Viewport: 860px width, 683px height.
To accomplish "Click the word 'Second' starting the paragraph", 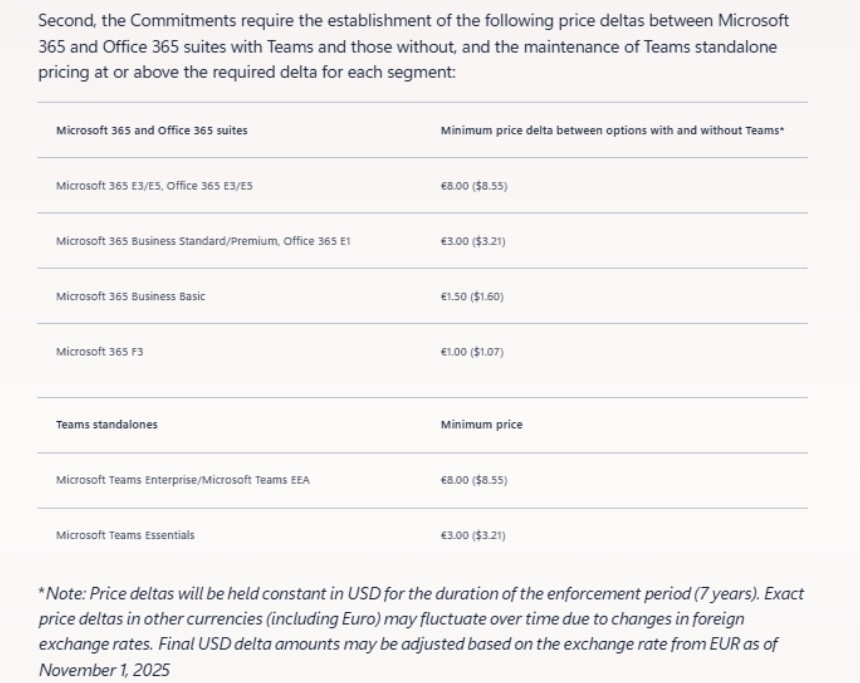I will click(x=65, y=20).
